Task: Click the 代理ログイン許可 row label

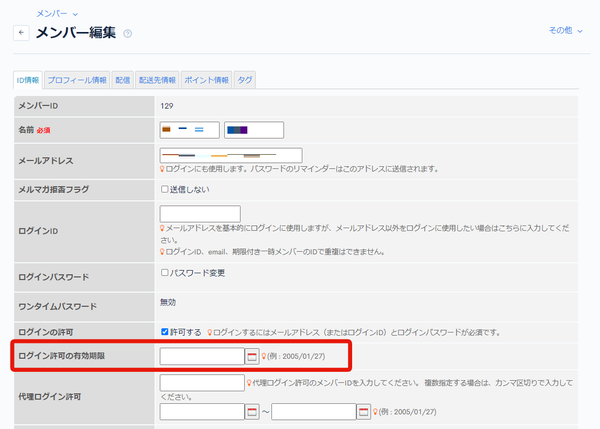Action: (50, 397)
